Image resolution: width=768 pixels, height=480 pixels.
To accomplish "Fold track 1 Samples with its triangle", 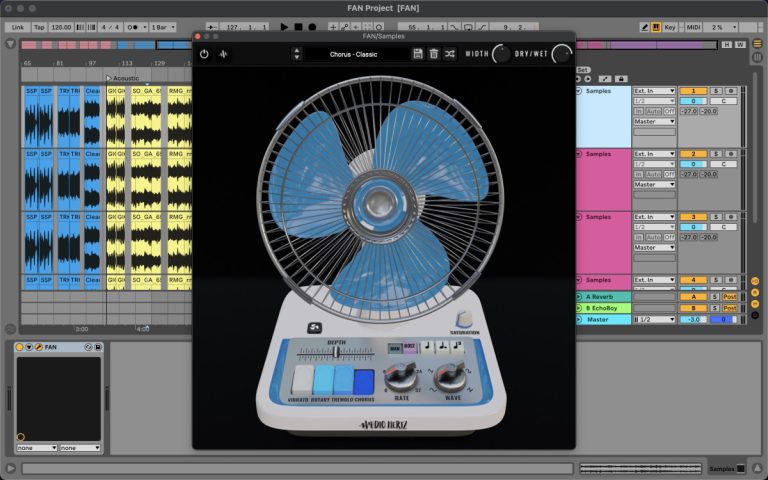I will [578, 91].
